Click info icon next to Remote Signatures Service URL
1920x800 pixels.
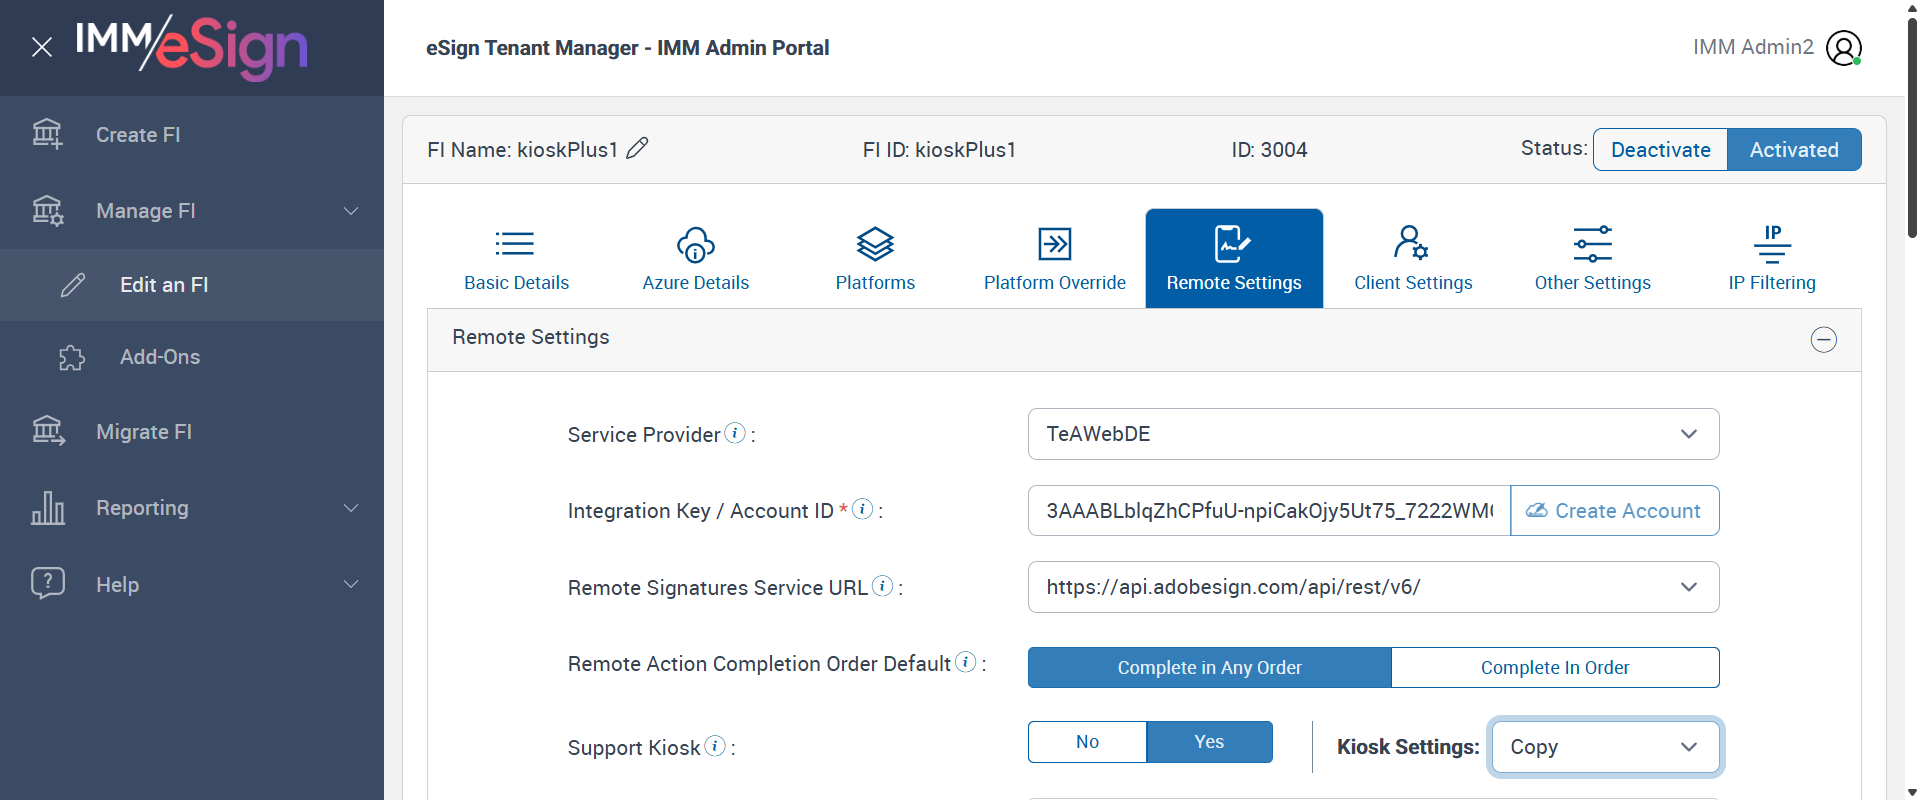pyautogui.click(x=882, y=586)
